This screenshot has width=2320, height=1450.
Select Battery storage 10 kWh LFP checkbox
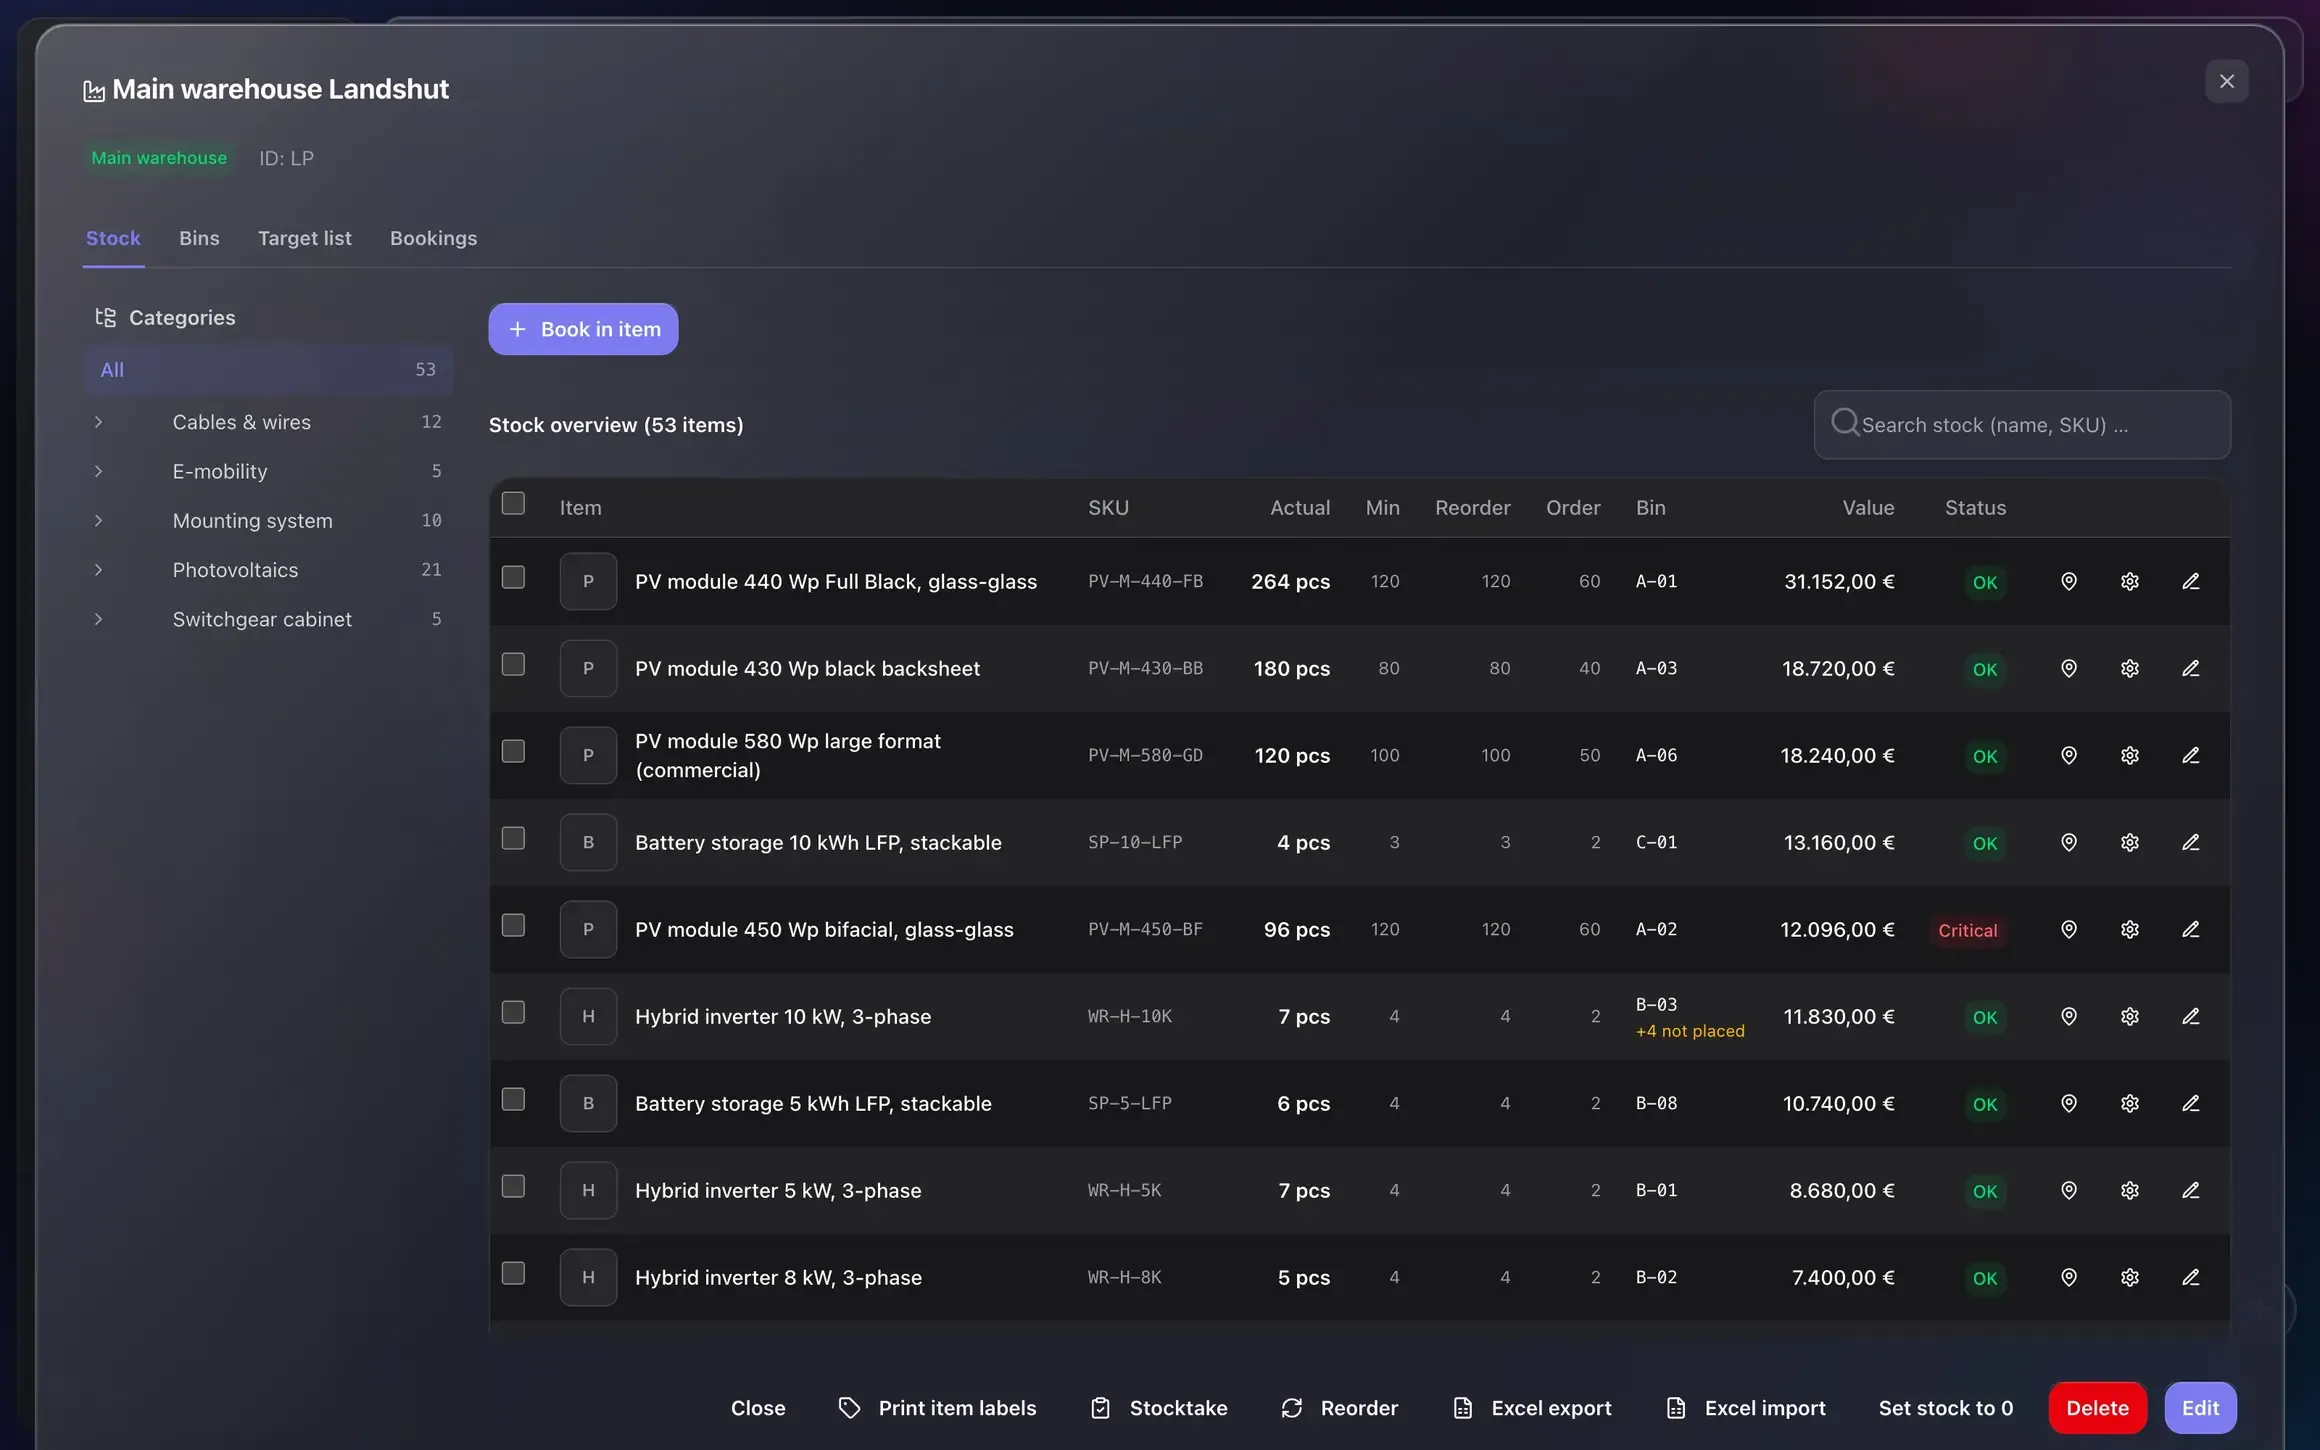(513, 838)
